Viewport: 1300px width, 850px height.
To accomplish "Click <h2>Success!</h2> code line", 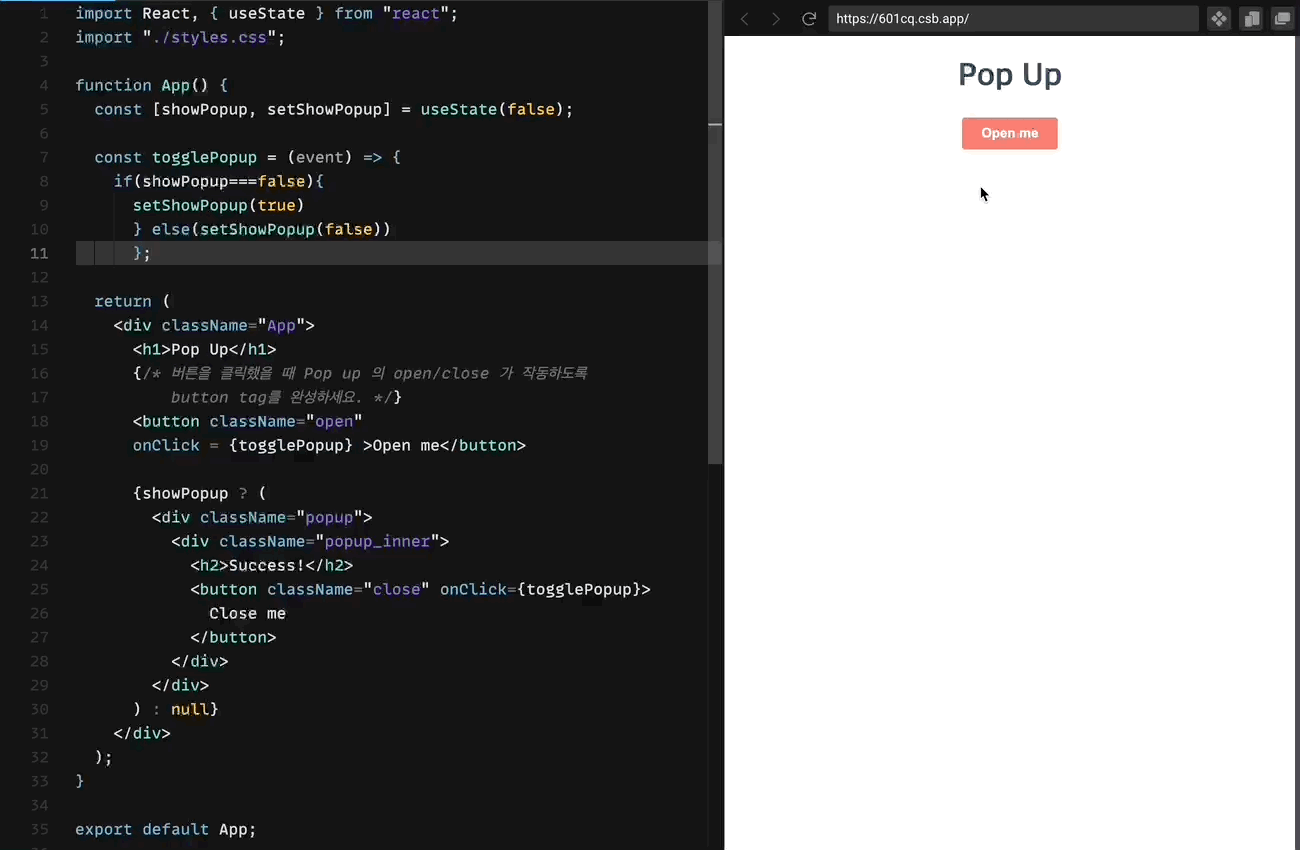I will [271, 565].
